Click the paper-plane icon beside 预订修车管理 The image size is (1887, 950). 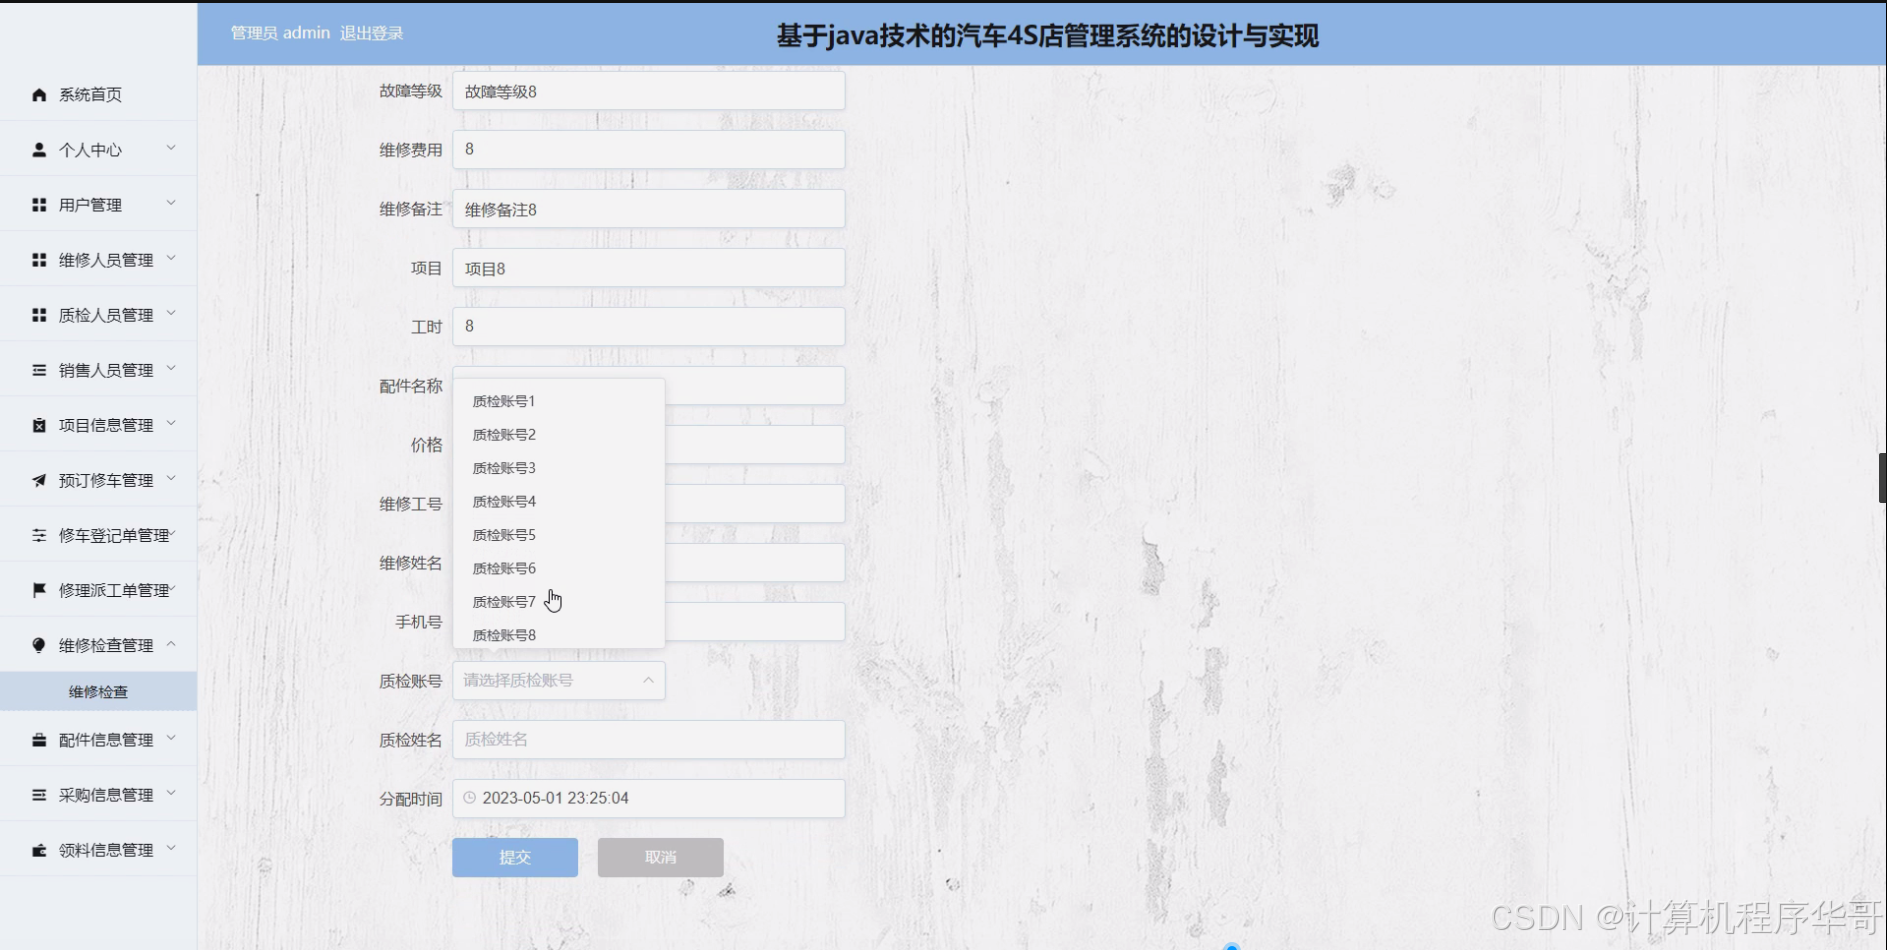point(39,479)
